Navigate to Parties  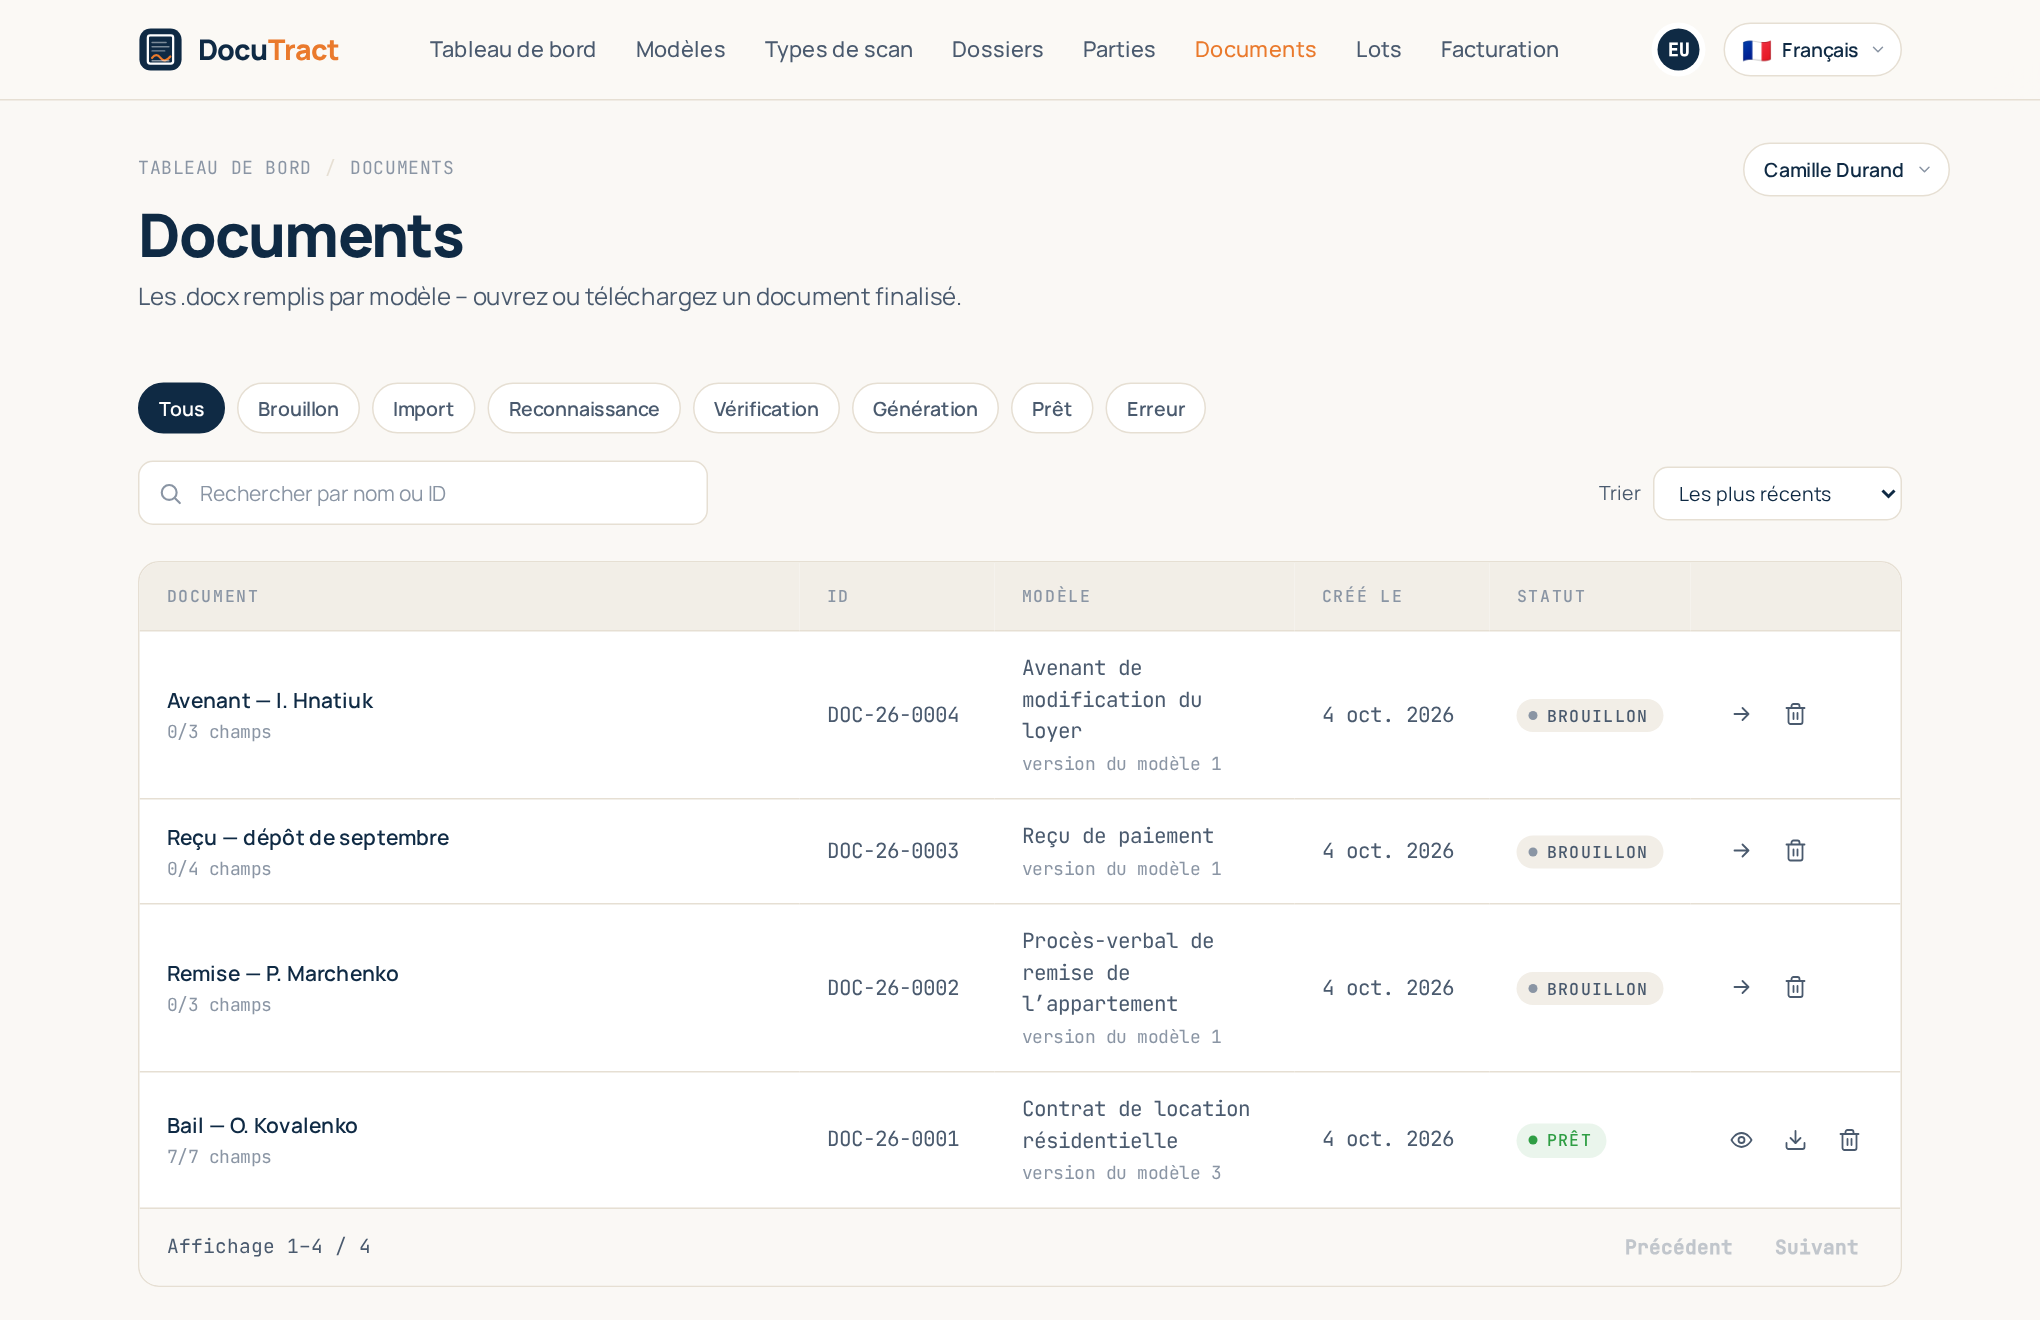tap(1118, 49)
